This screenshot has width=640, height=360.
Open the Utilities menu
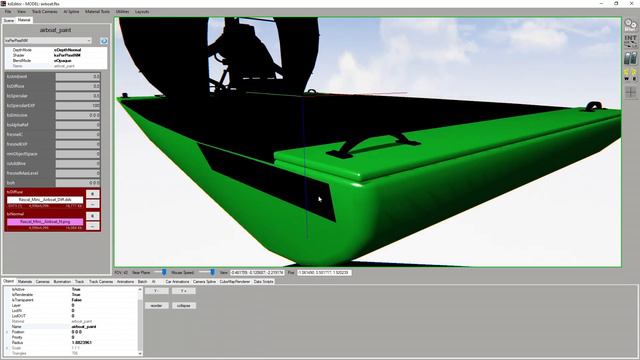point(122,12)
